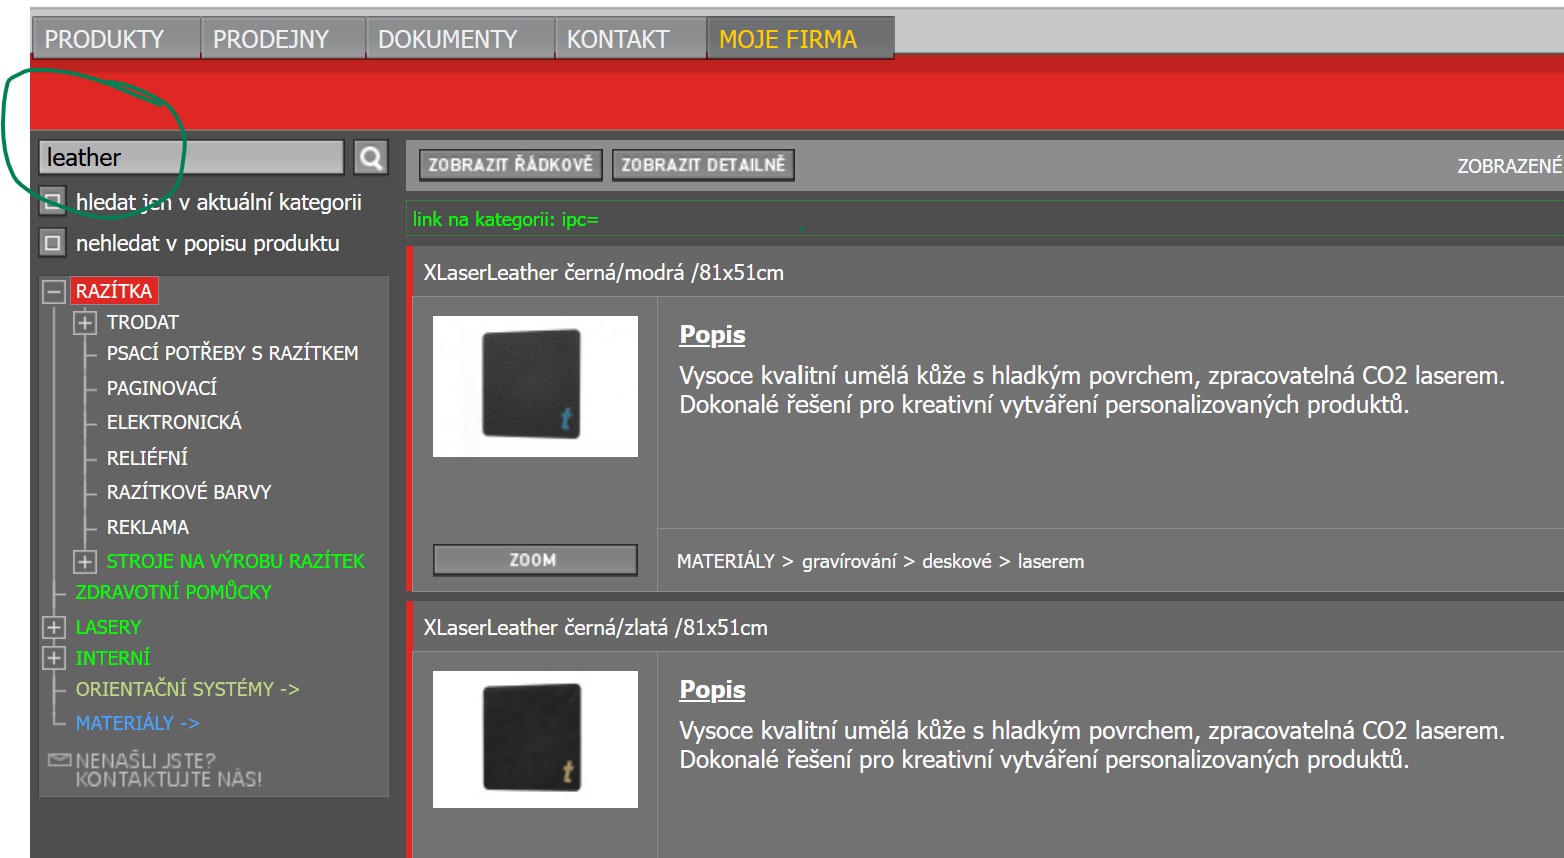Screen dimensions: 1564x858
Task: Collapse the RAZÍTKA tree node
Action: click(x=54, y=292)
